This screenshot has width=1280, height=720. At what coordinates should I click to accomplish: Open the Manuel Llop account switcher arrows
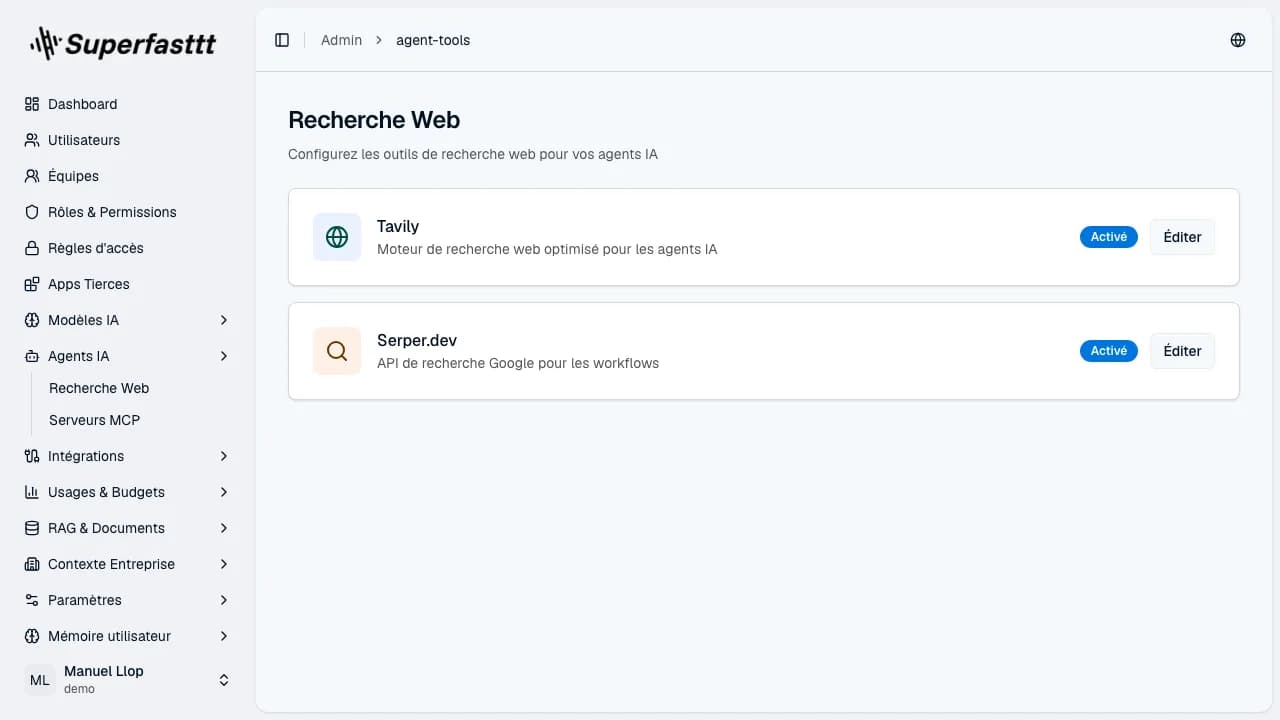point(224,680)
